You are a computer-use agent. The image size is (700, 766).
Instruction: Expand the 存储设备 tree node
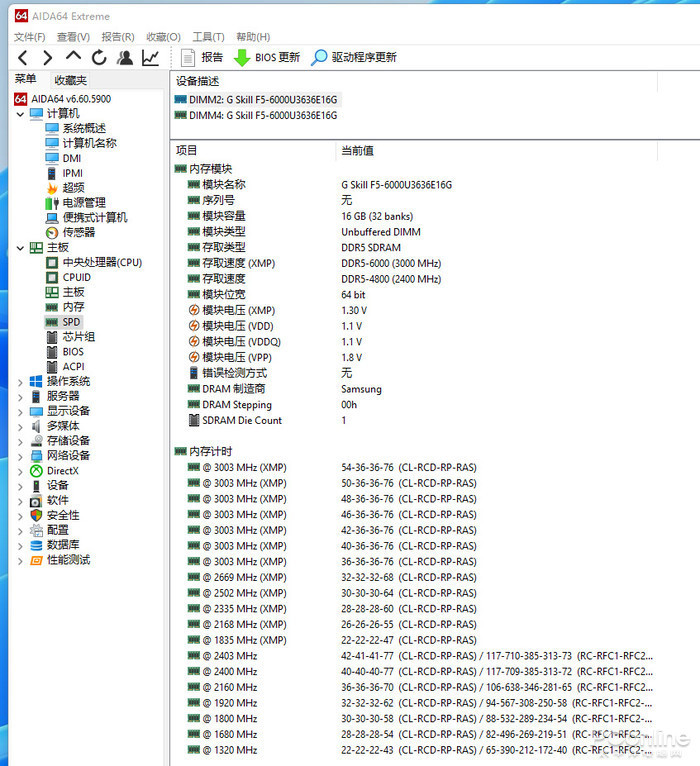(20, 442)
